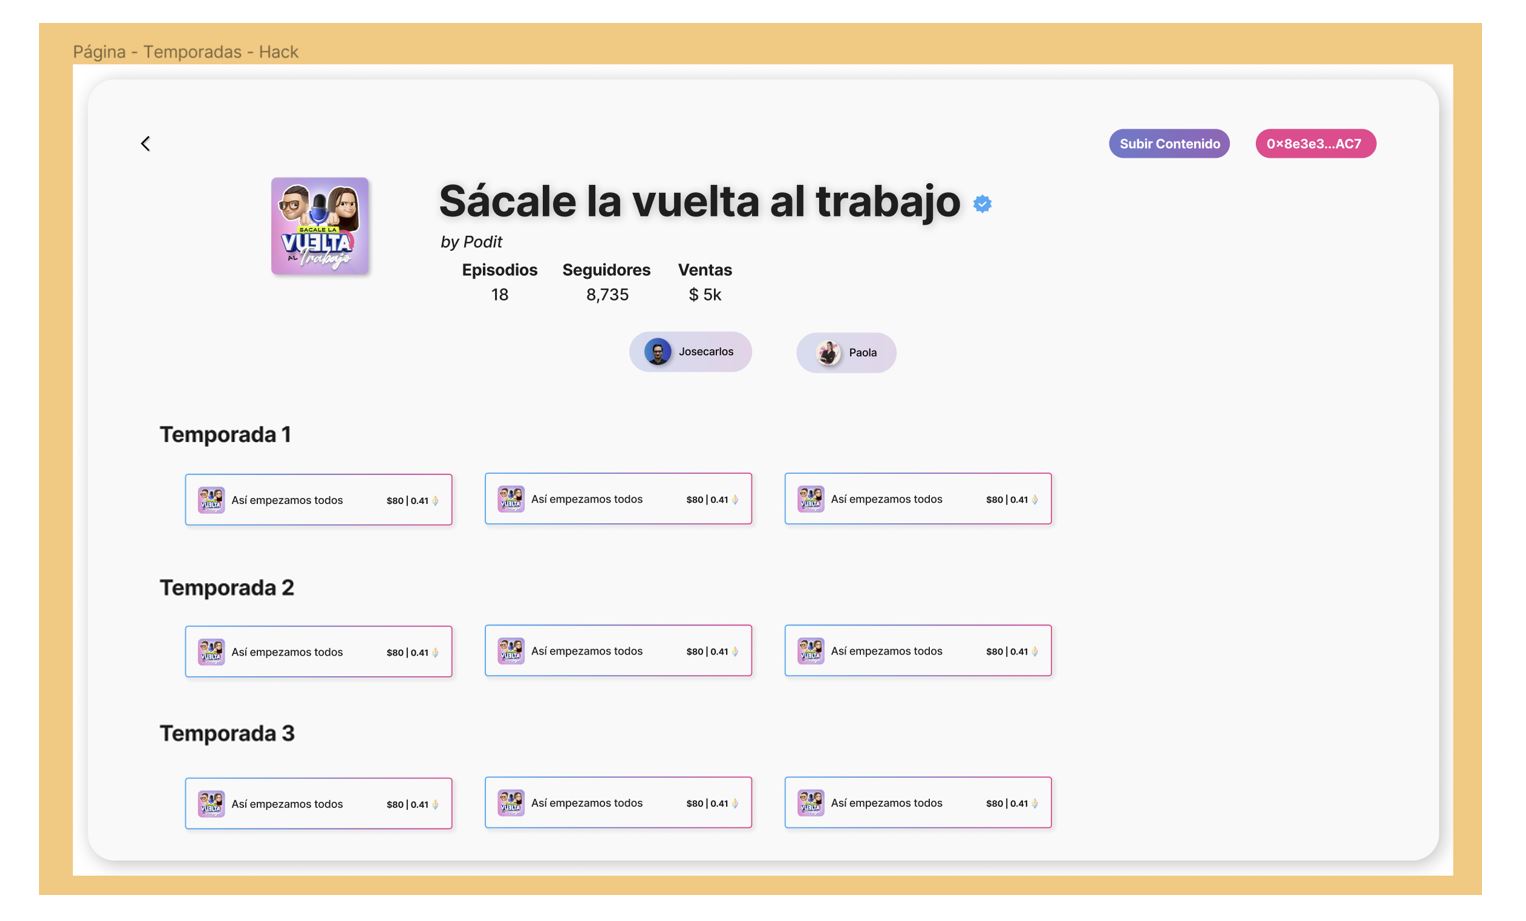
Task: Click the 'Página - Temporadas - Hack' header
Action: 186,51
